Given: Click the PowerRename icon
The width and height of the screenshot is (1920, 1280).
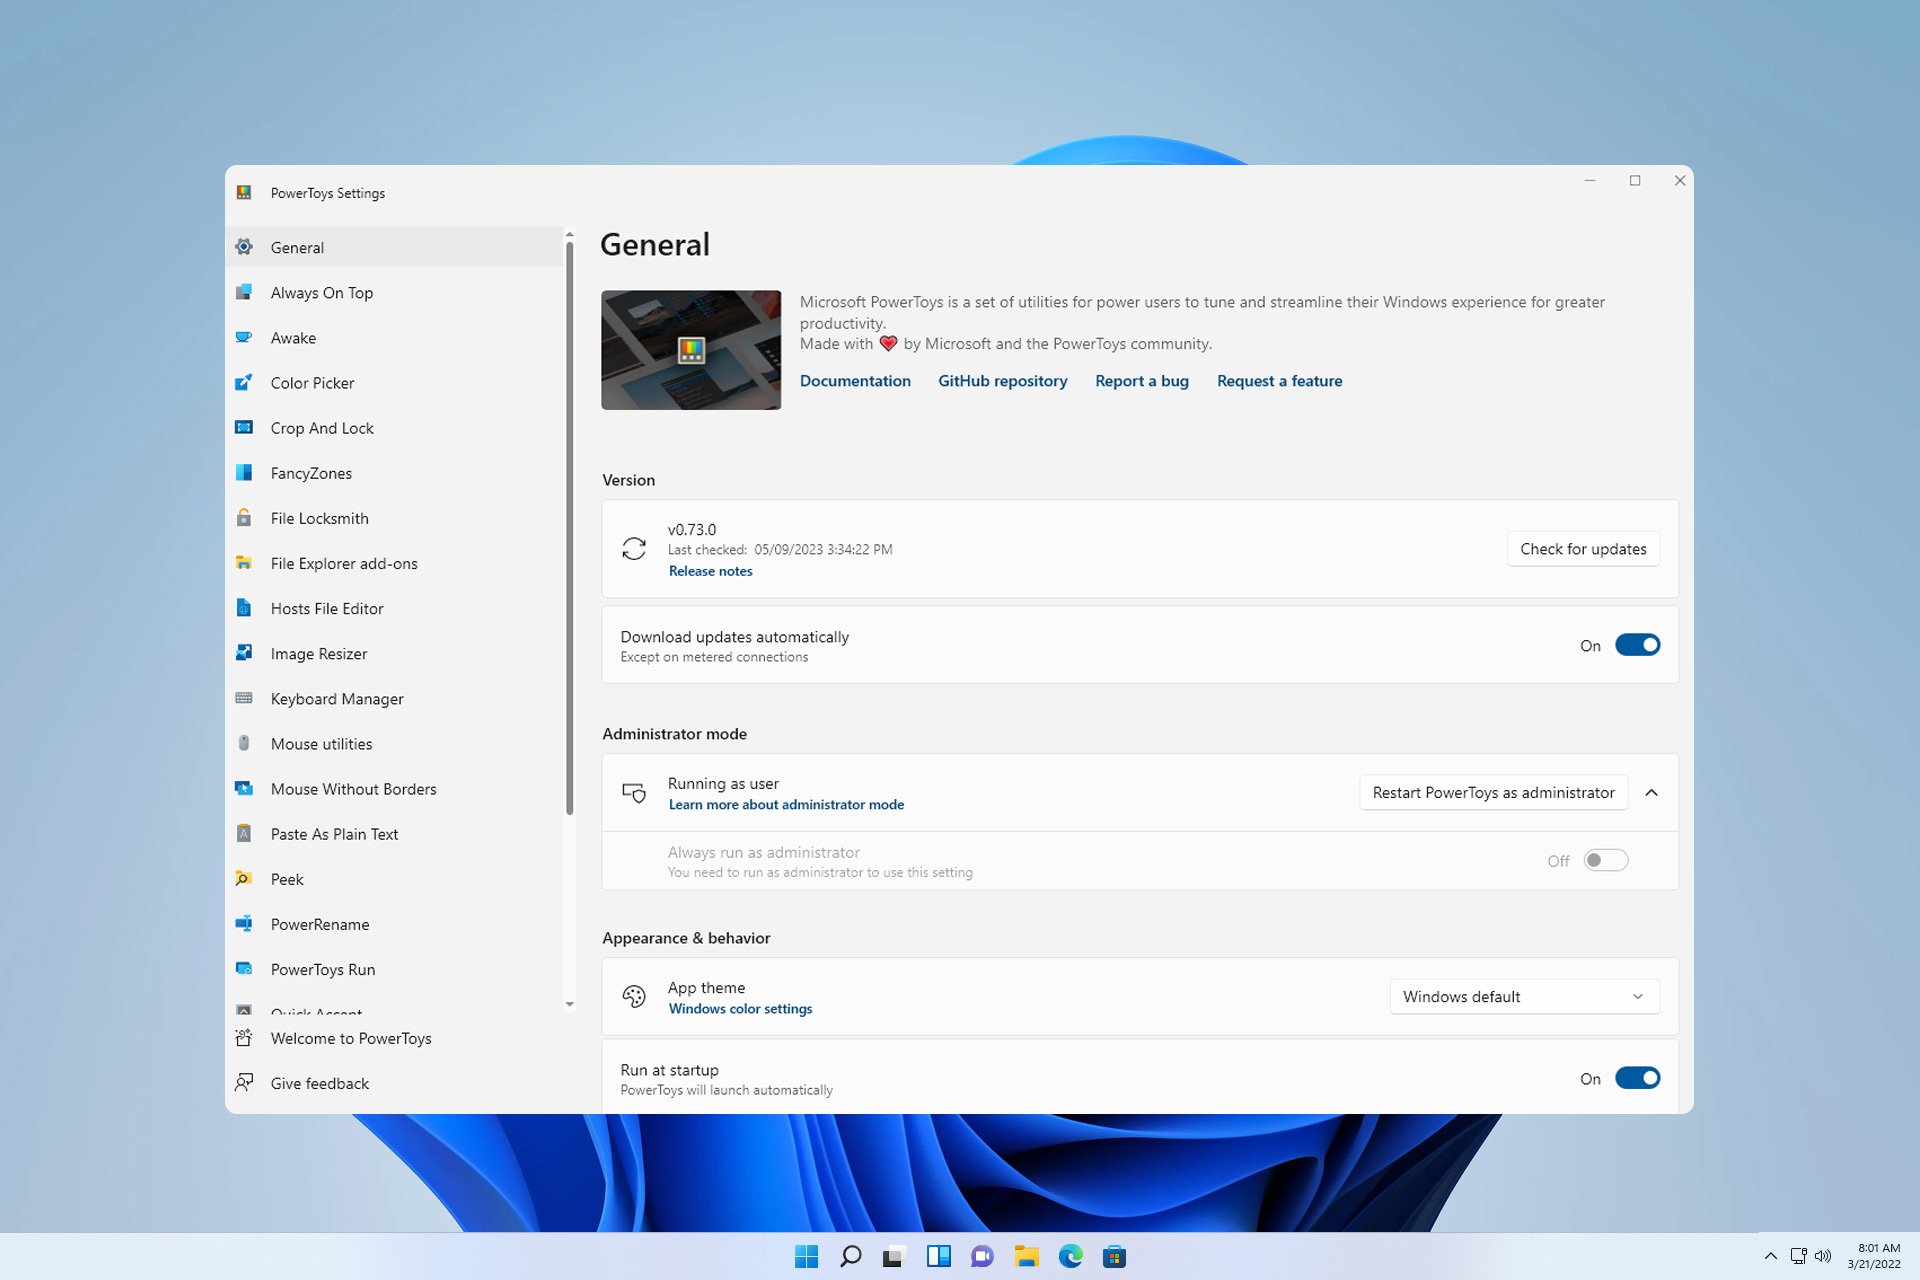Looking at the screenshot, I should tap(244, 923).
